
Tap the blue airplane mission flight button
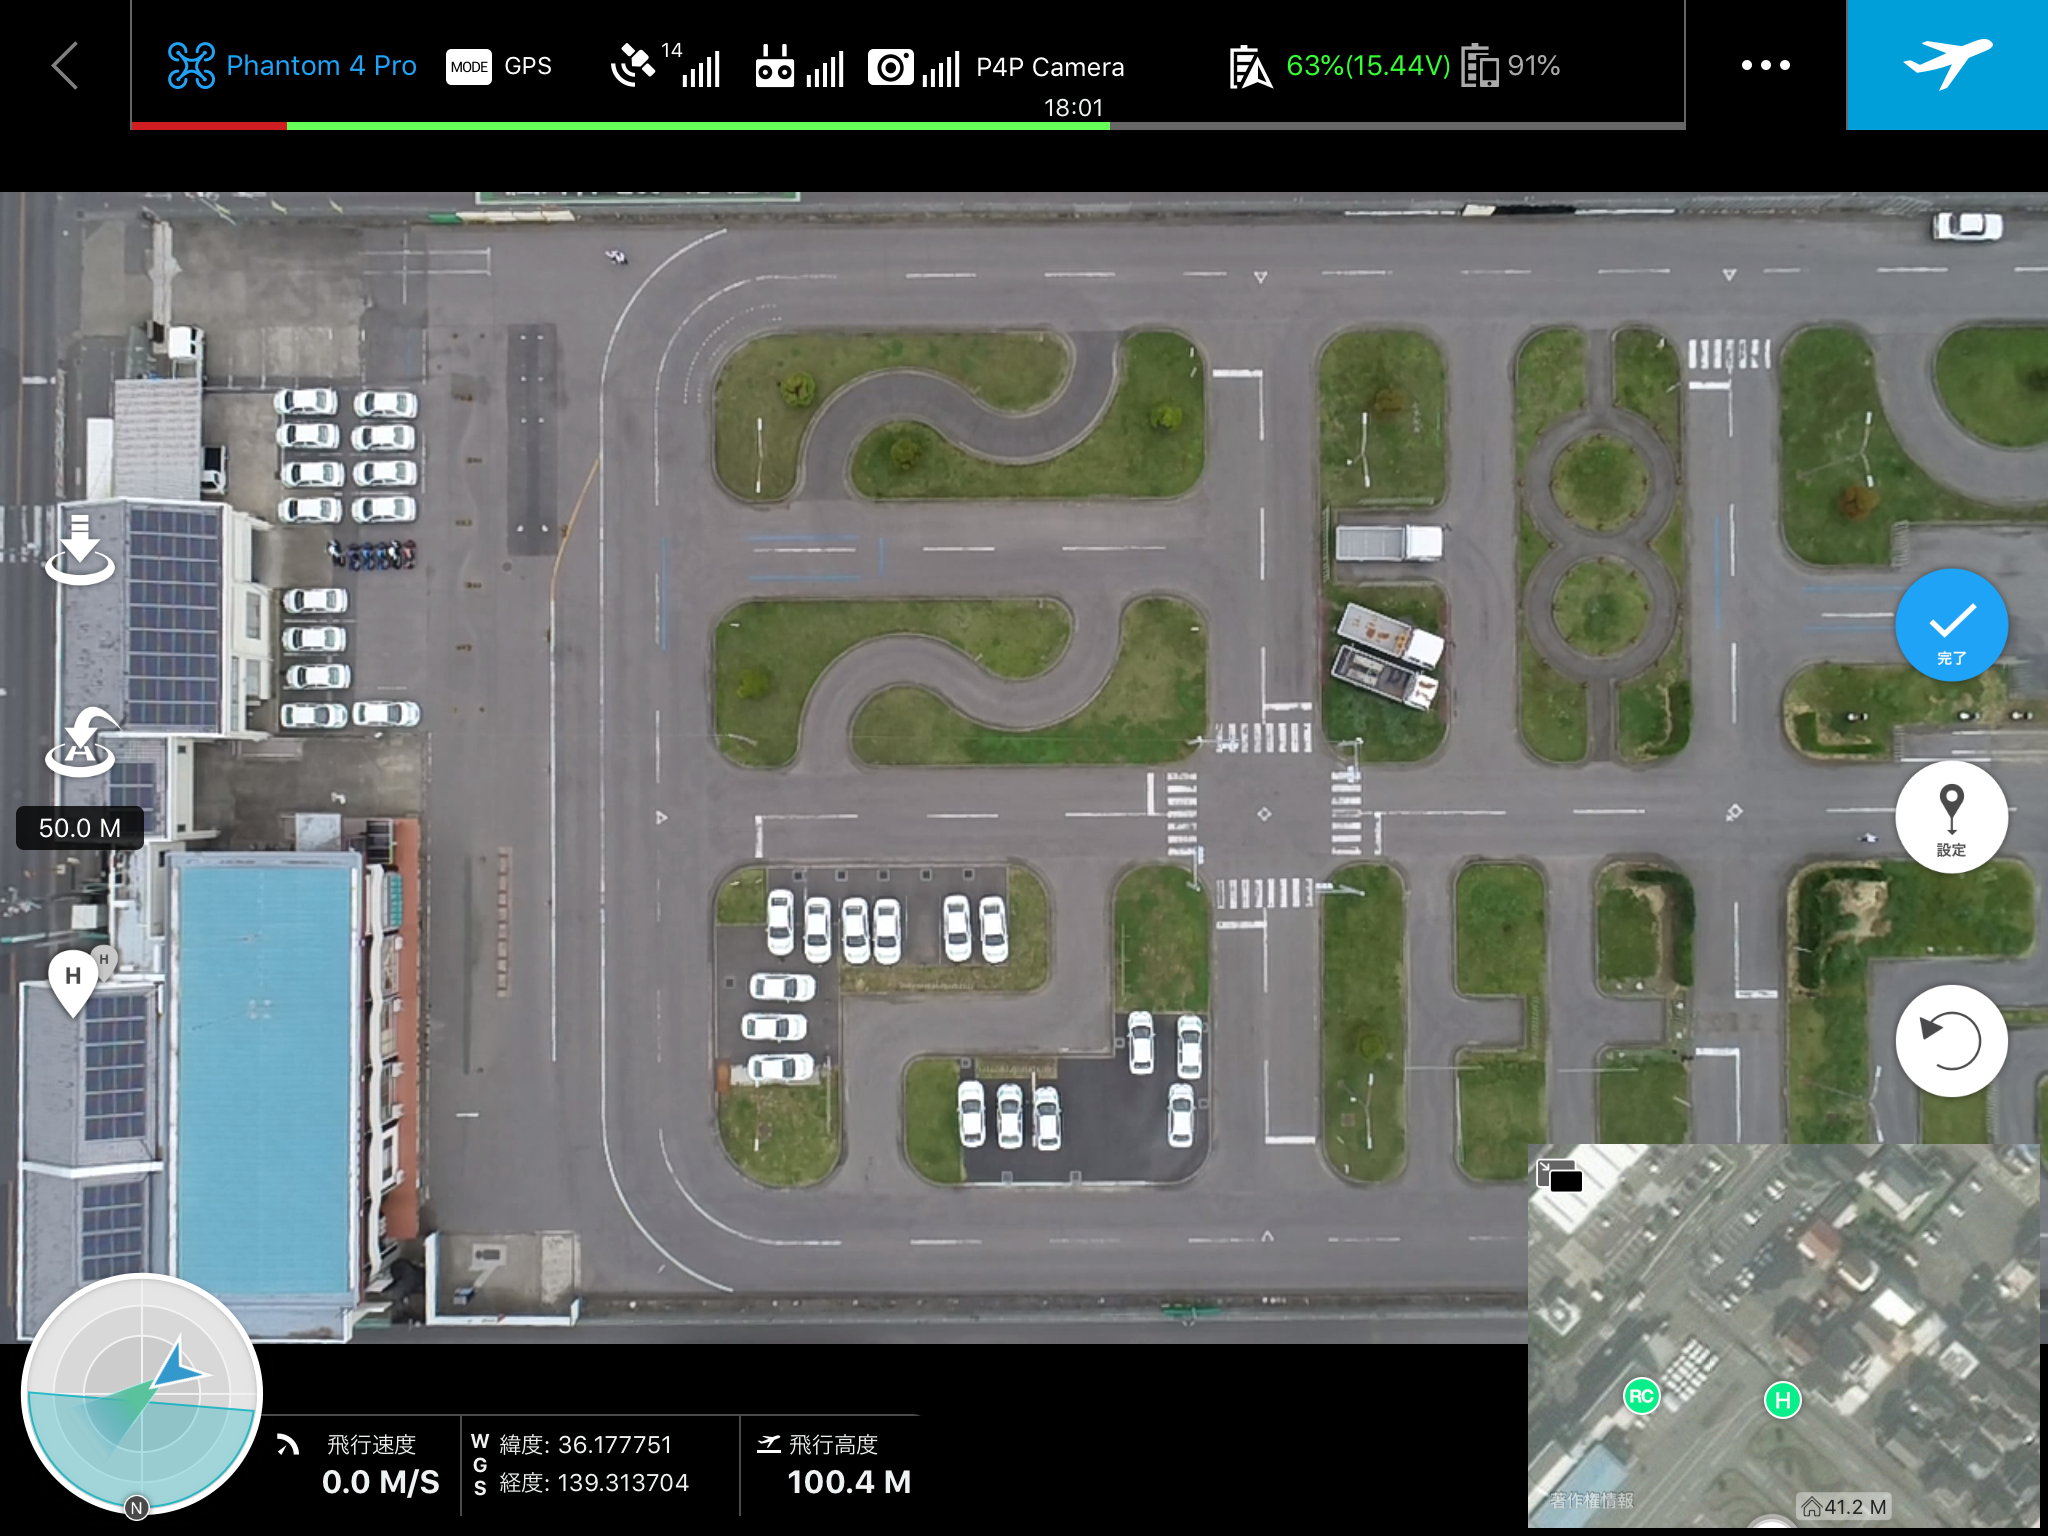point(1946,65)
